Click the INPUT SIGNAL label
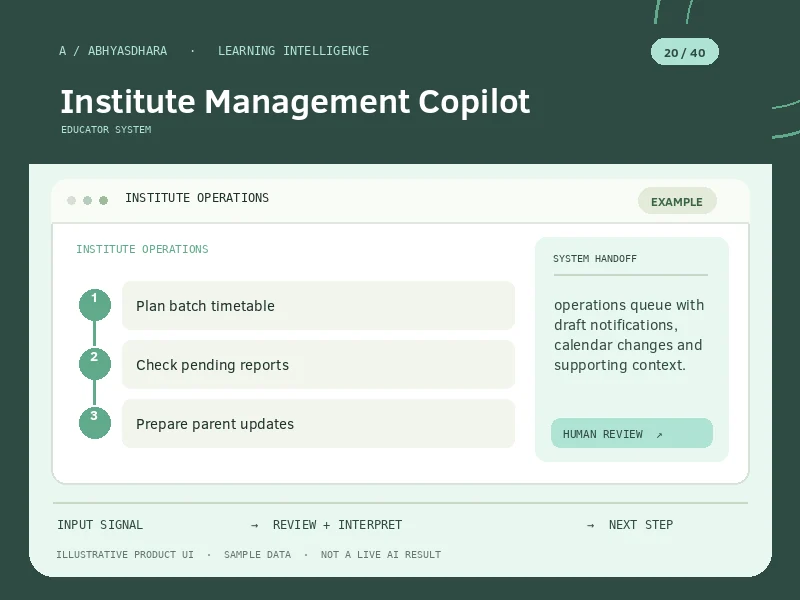The height and width of the screenshot is (600, 800). [100, 524]
